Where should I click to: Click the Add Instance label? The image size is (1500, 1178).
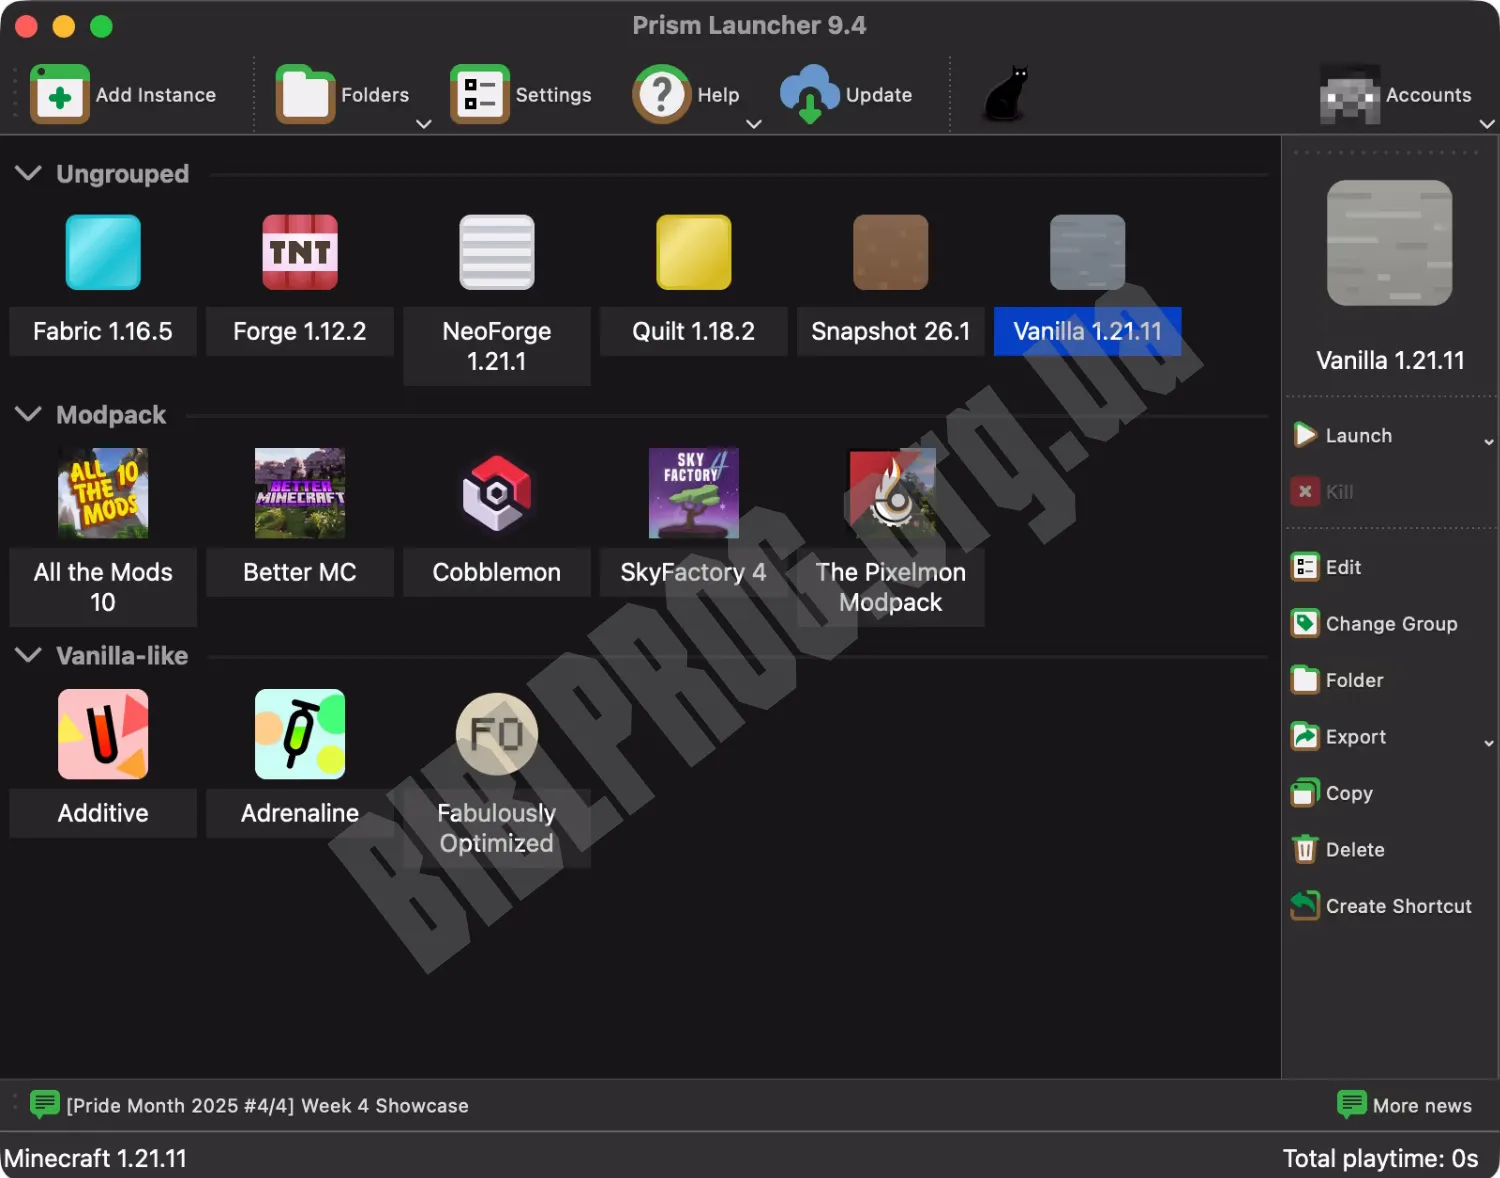point(156,95)
